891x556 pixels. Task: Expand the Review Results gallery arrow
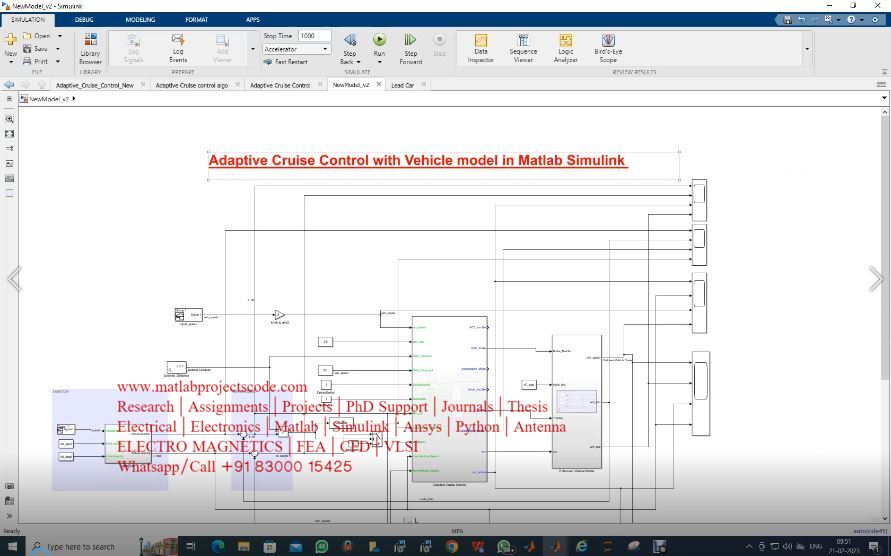point(807,48)
